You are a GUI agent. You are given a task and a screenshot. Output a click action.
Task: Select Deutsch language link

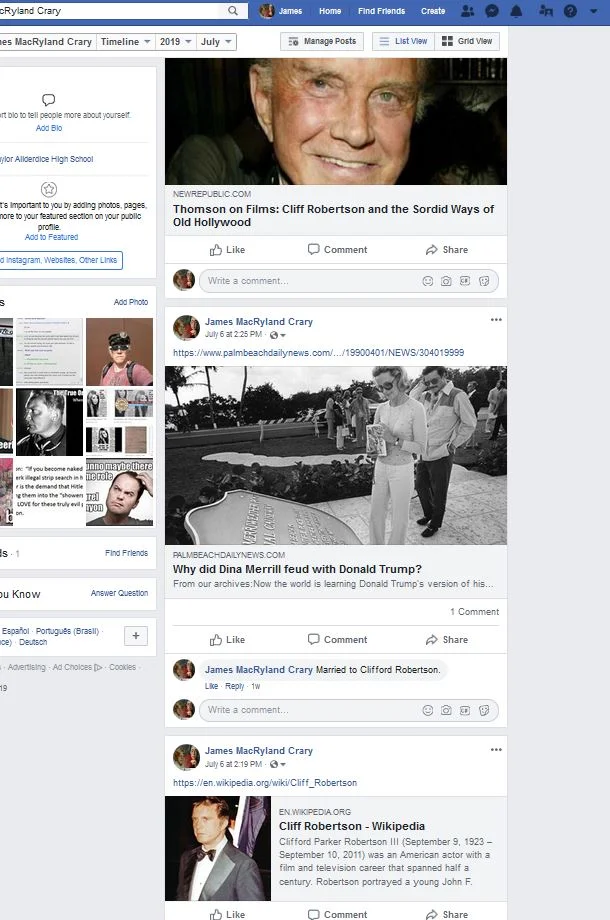(33, 642)
